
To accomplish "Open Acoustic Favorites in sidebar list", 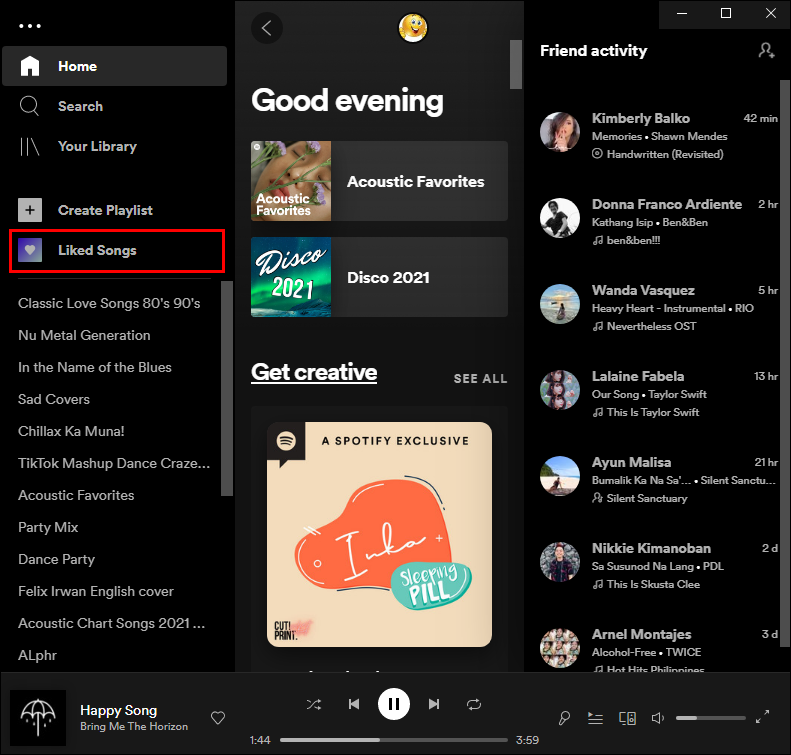I will (x=76, y=495).
